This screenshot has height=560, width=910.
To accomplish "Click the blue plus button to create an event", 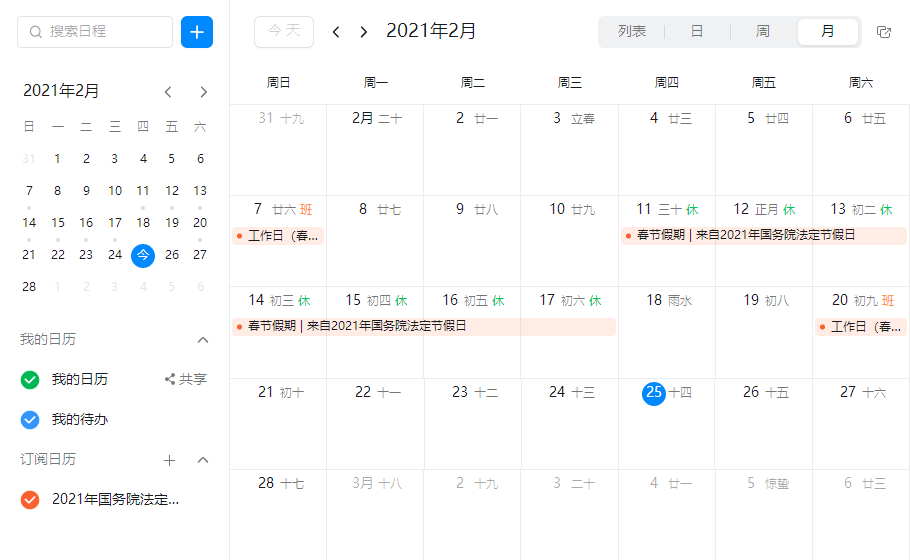I will point(197,32).
